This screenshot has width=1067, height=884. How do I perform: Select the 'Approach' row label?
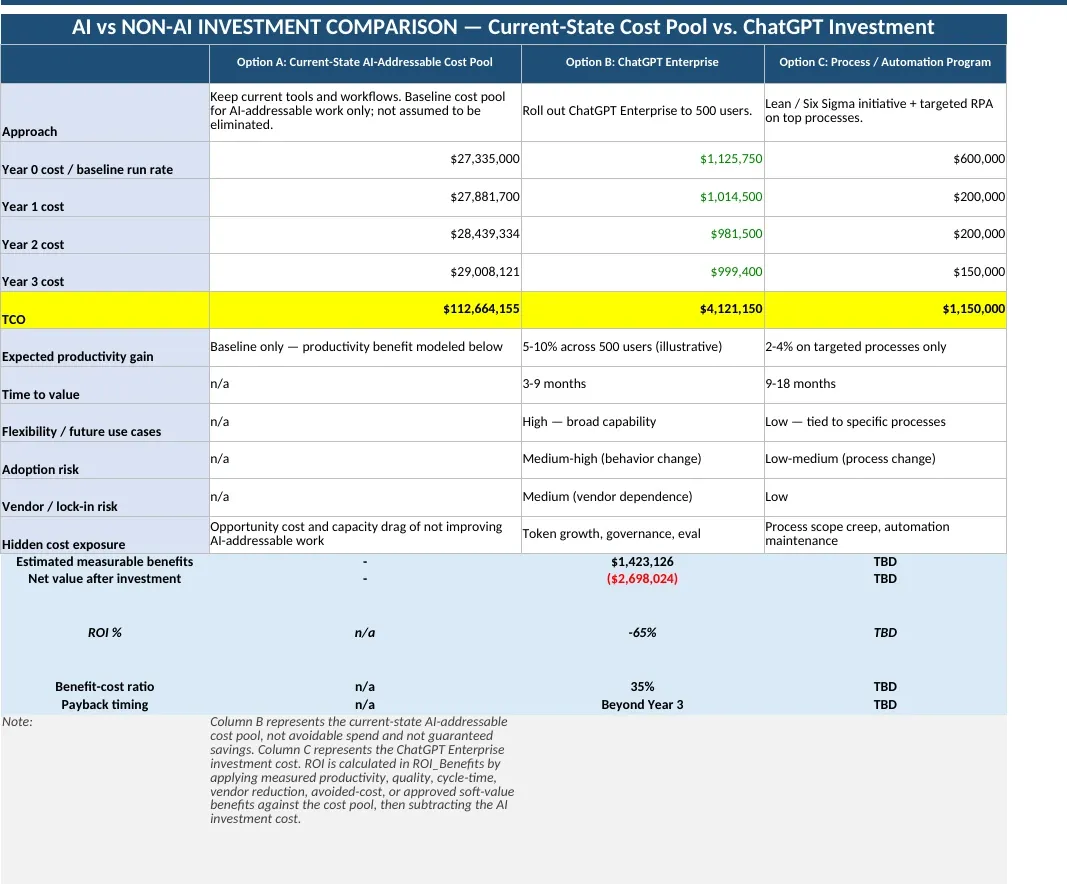pyautogui.click(x=105, y=112)
